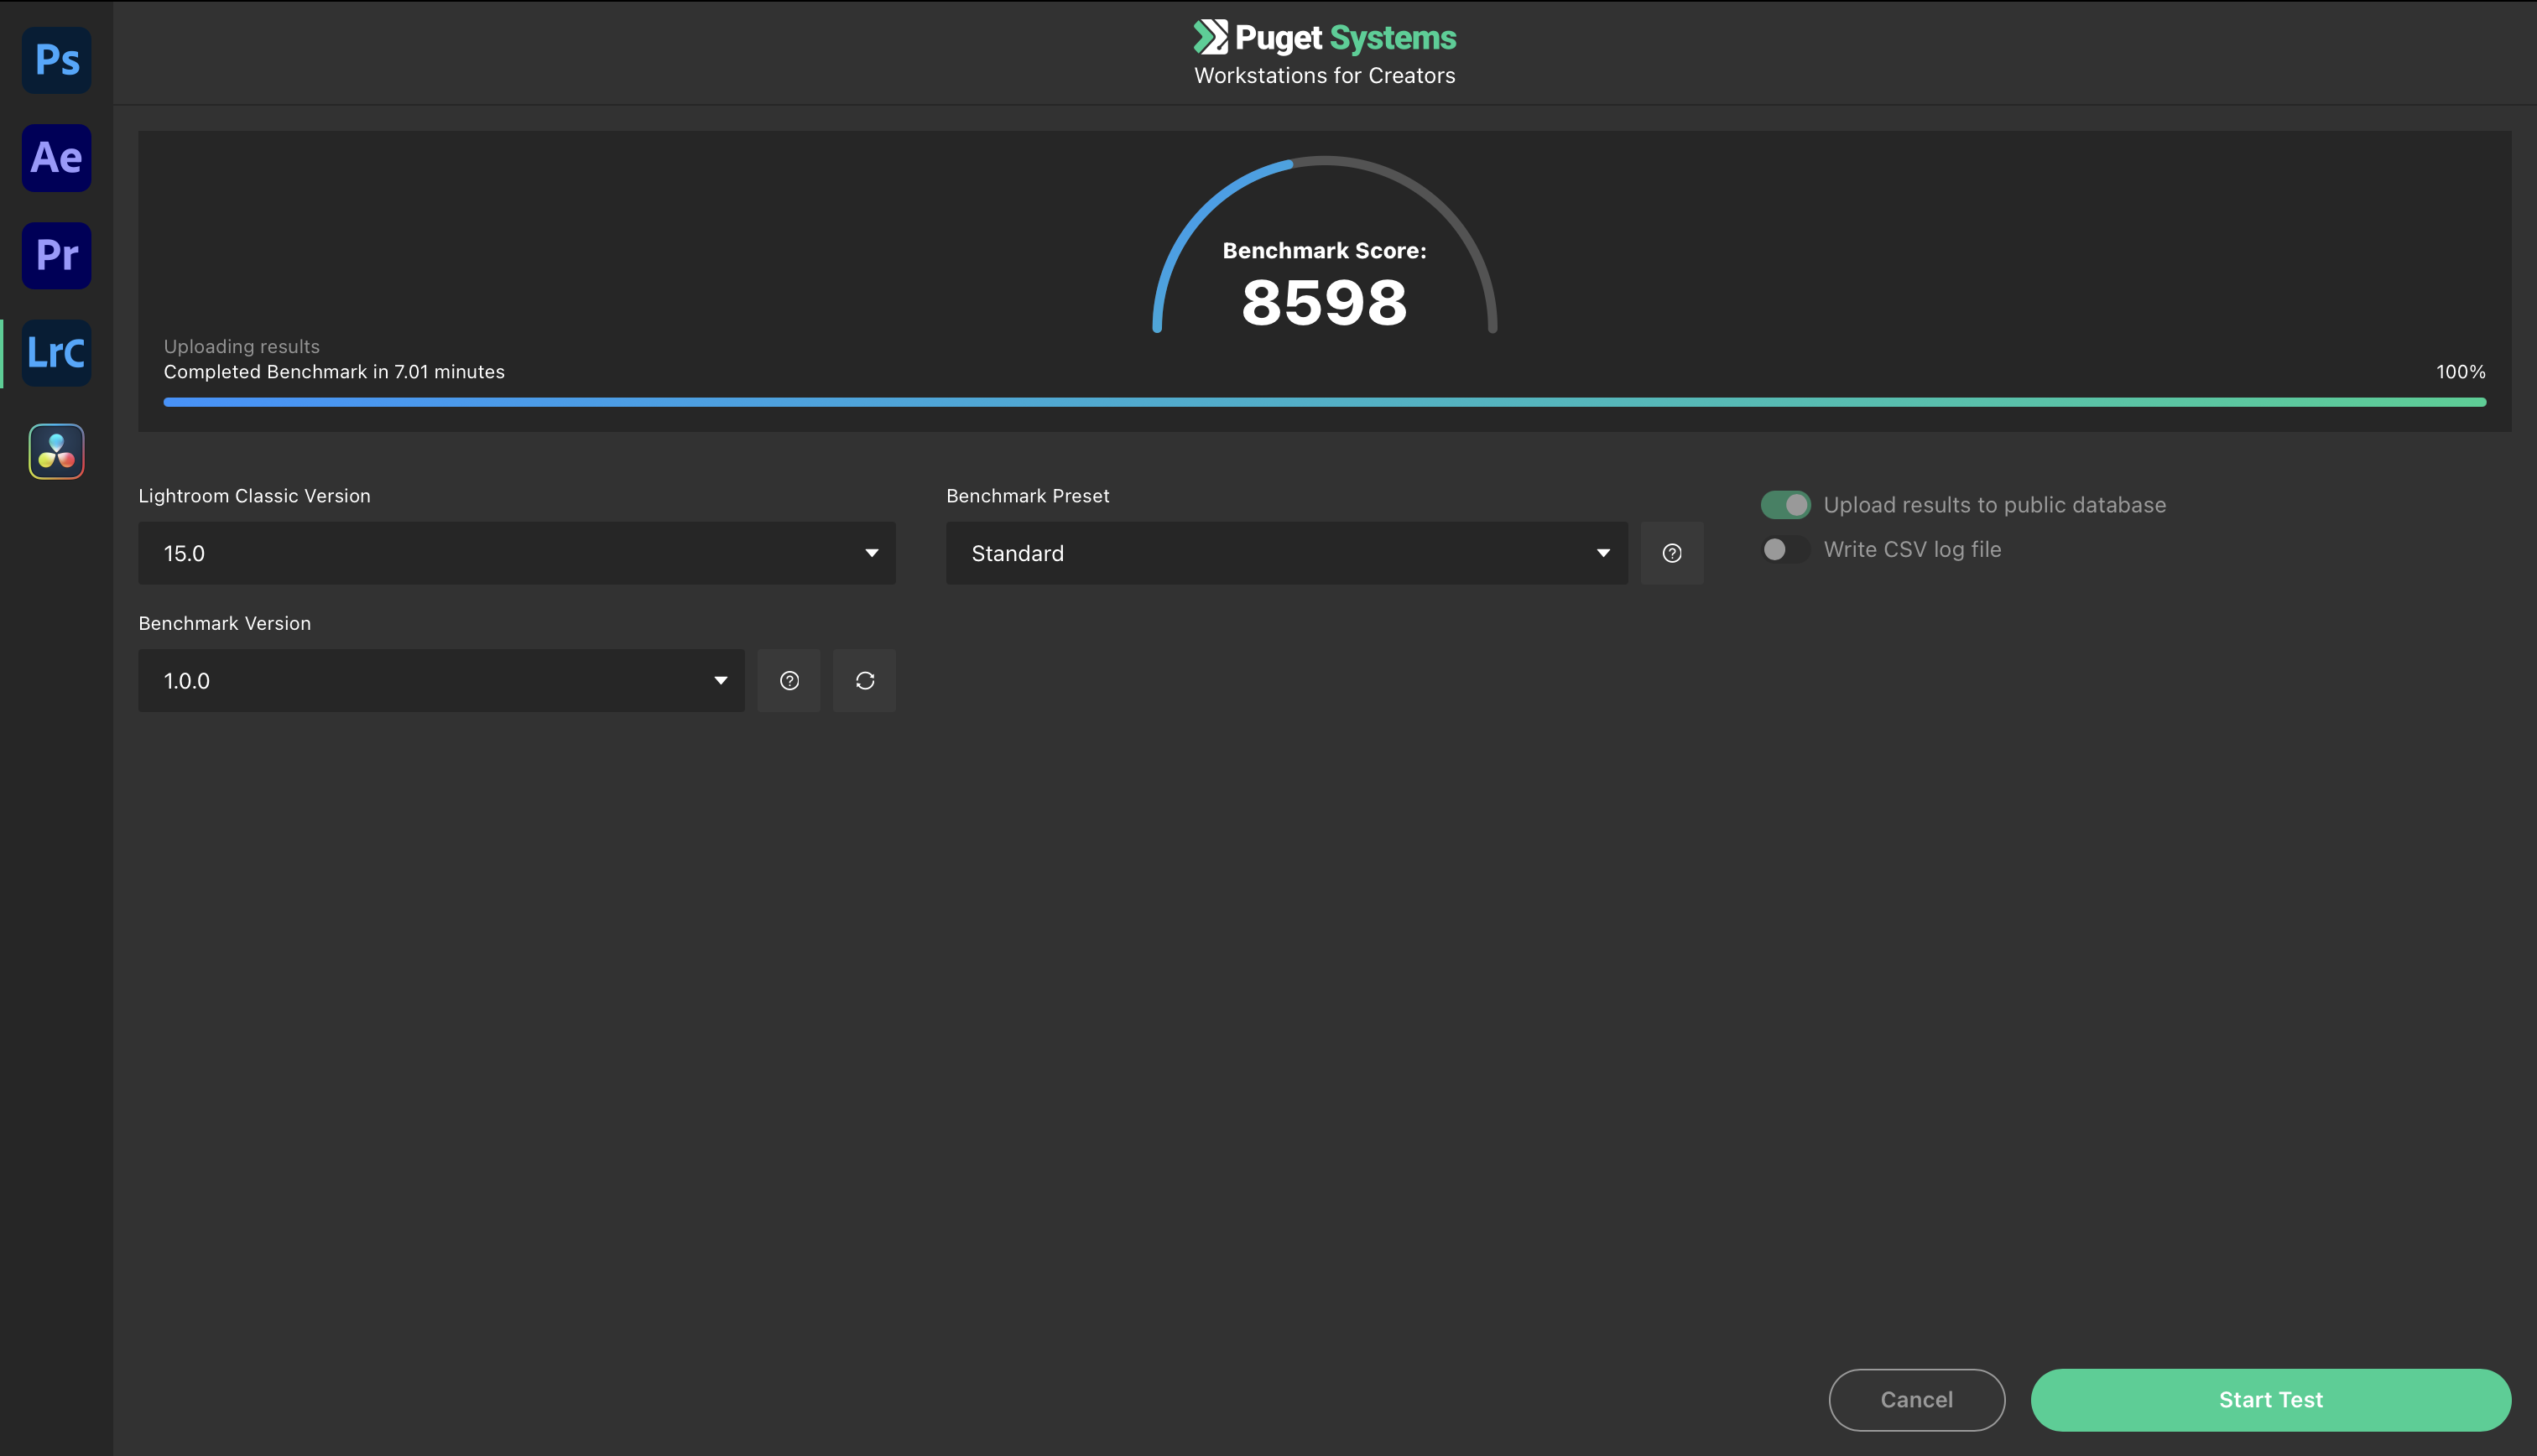
Task: Click the Upload results label text
Action: 1994,505
